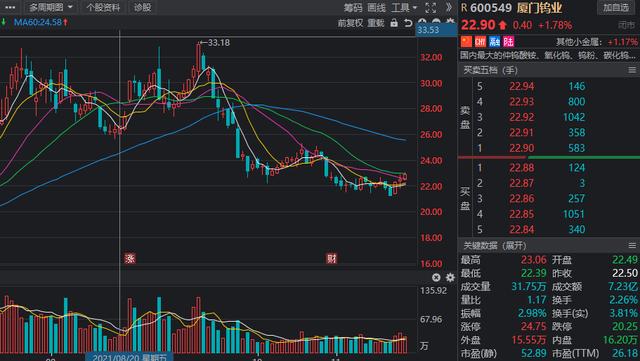Click the 外盘 value 15.55万
This screenshot has height=361, width=640.
pyautogui.click(x=529, y=340)
